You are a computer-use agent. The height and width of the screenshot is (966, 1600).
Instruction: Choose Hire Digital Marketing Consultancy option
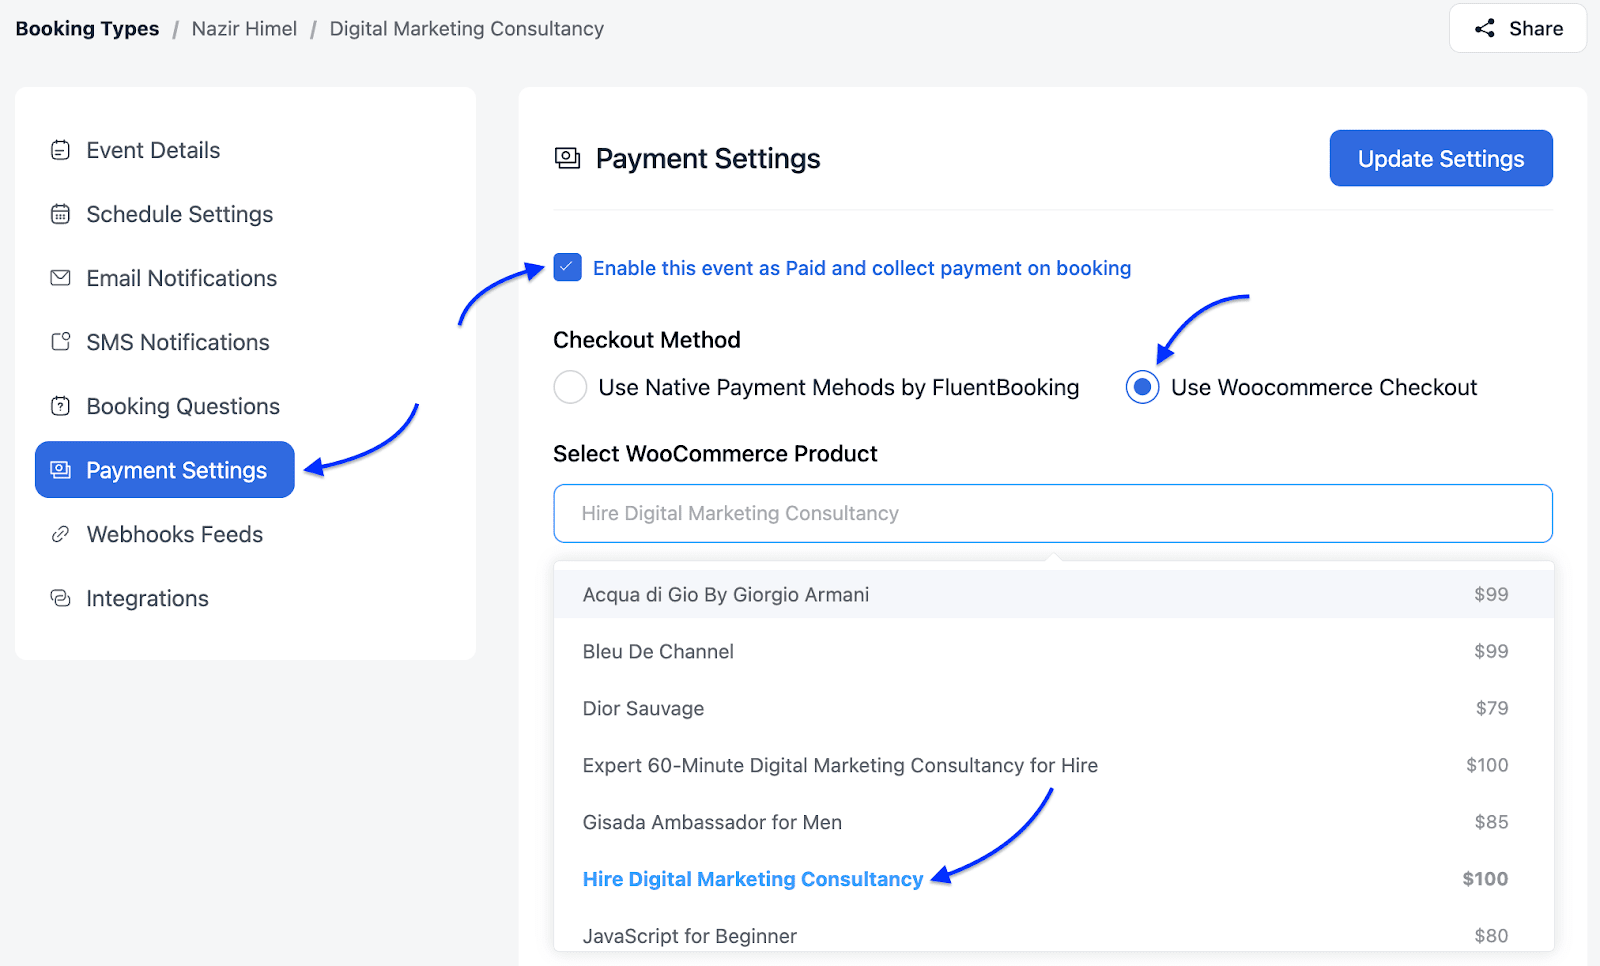coord(752,879)
